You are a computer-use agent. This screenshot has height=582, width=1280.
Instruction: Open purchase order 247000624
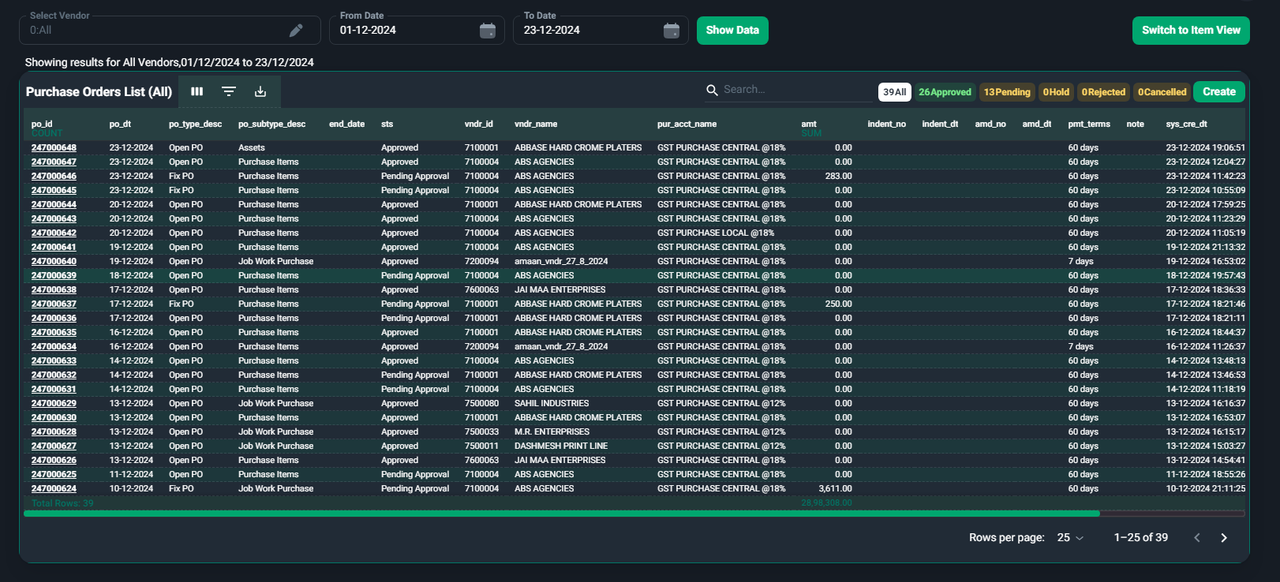(54, 489)
